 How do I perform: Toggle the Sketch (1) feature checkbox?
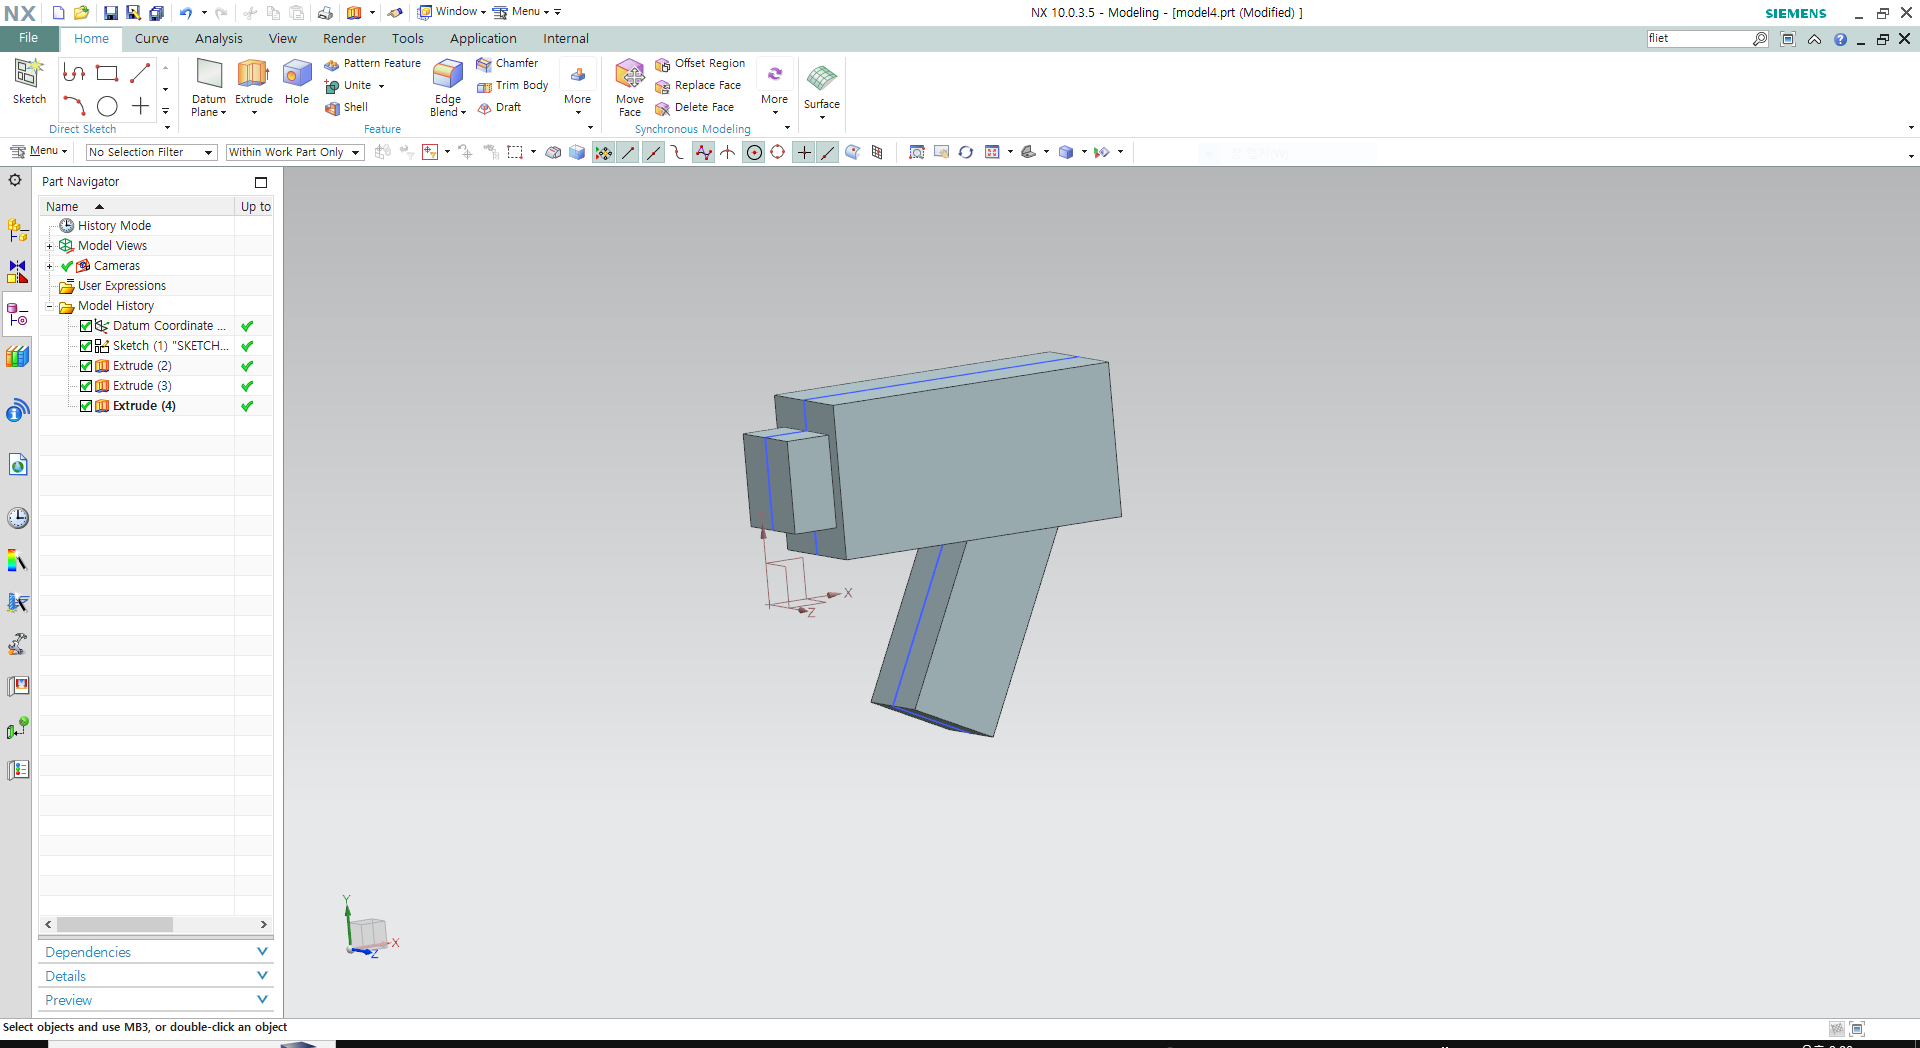tap(86, 346)
